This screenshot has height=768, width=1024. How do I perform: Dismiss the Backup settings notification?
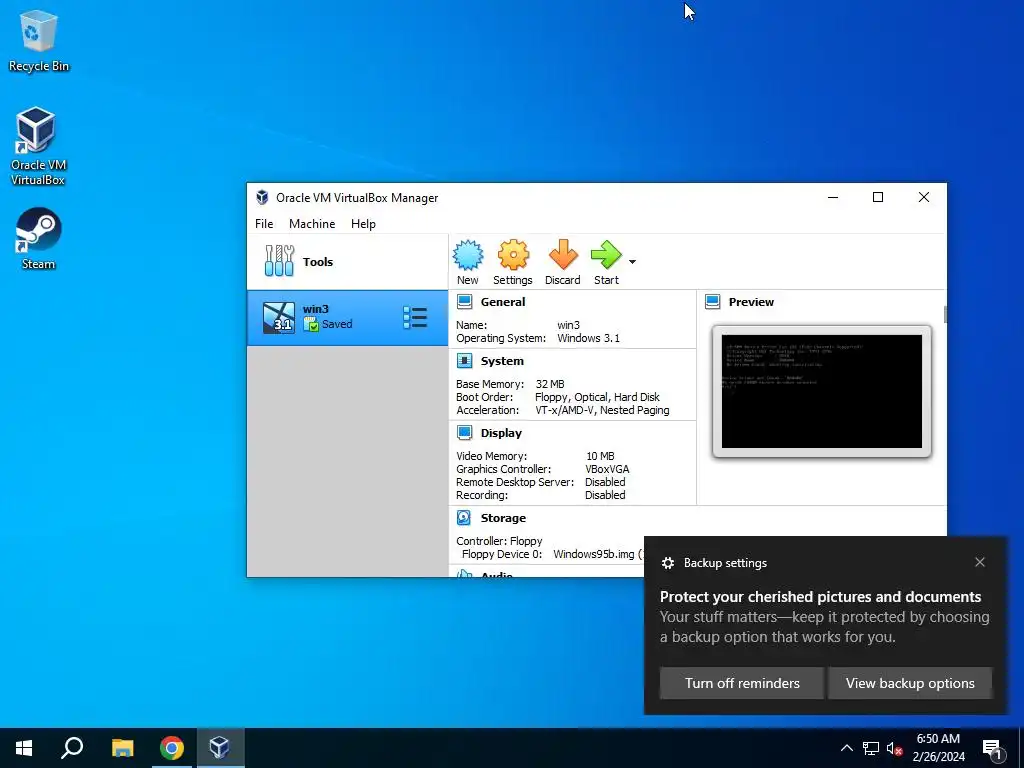[980, 562]
